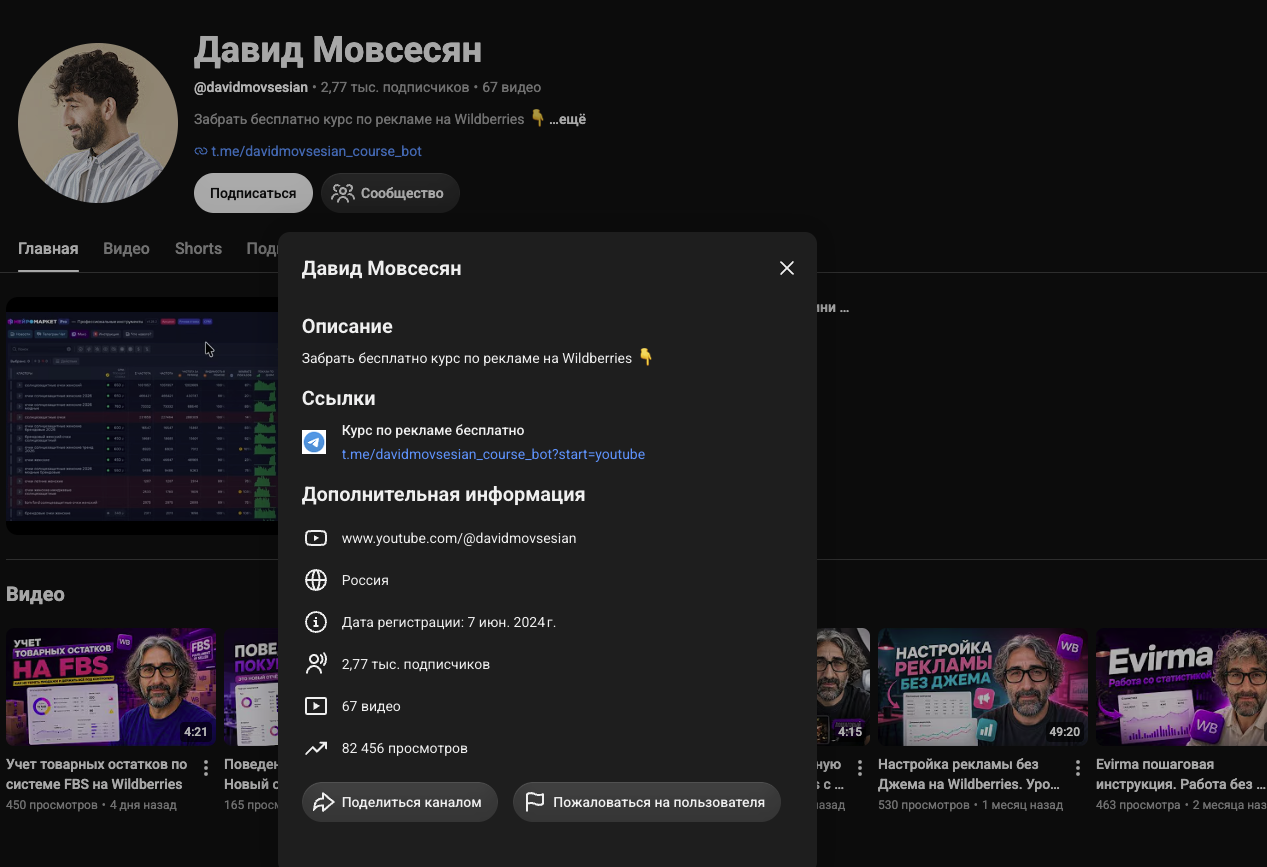Open menu for 'Настройка рекламы без Джема' video
Screen dimensions: 1267x867
[x=1078, y=768]
